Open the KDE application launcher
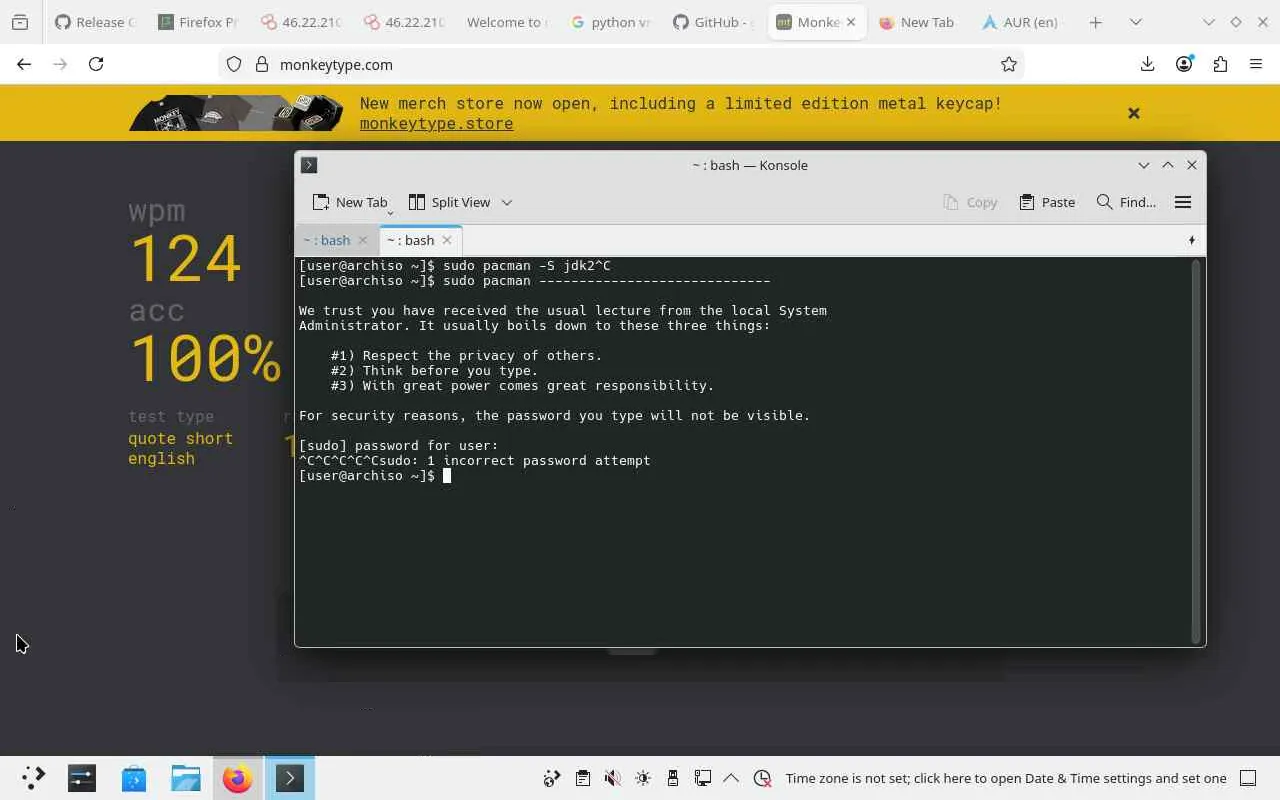The height and width of the screenshot is (800, 1280). pos(33,778)
